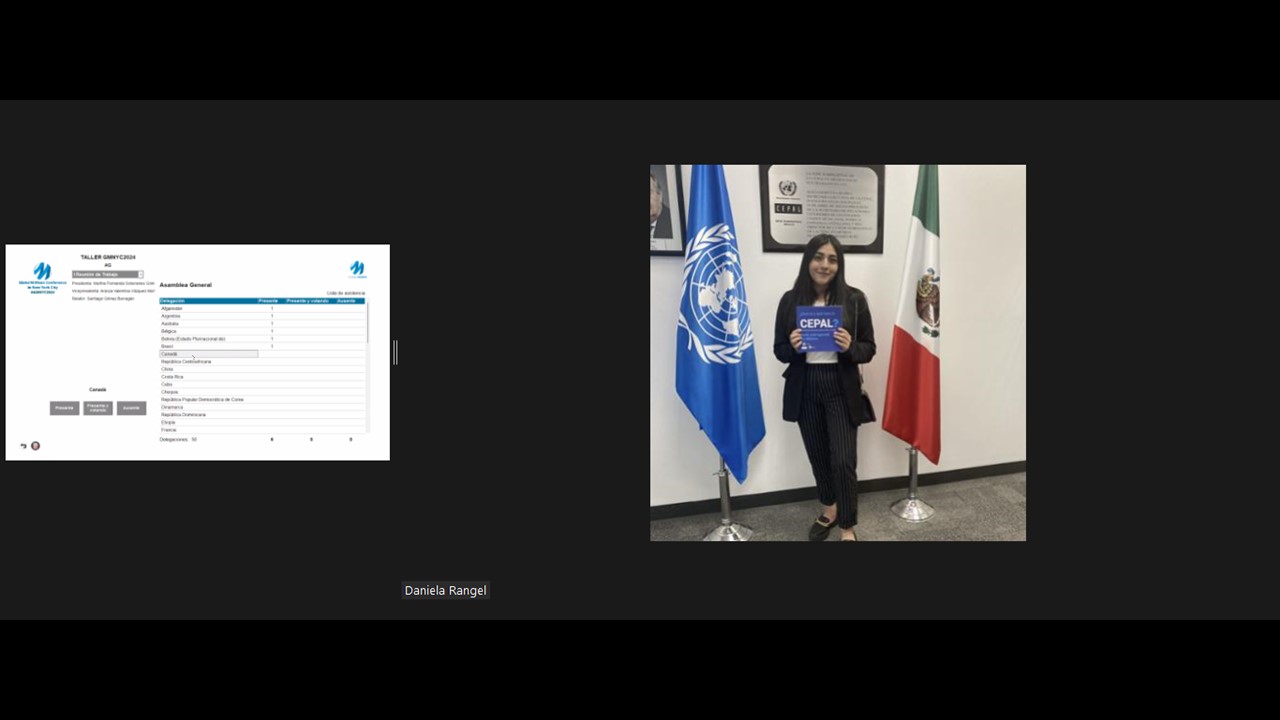Mark the delegation as Ausente
Image resolution: width=1280 pixels, height=720 pixels.
[x=131, y=408]
